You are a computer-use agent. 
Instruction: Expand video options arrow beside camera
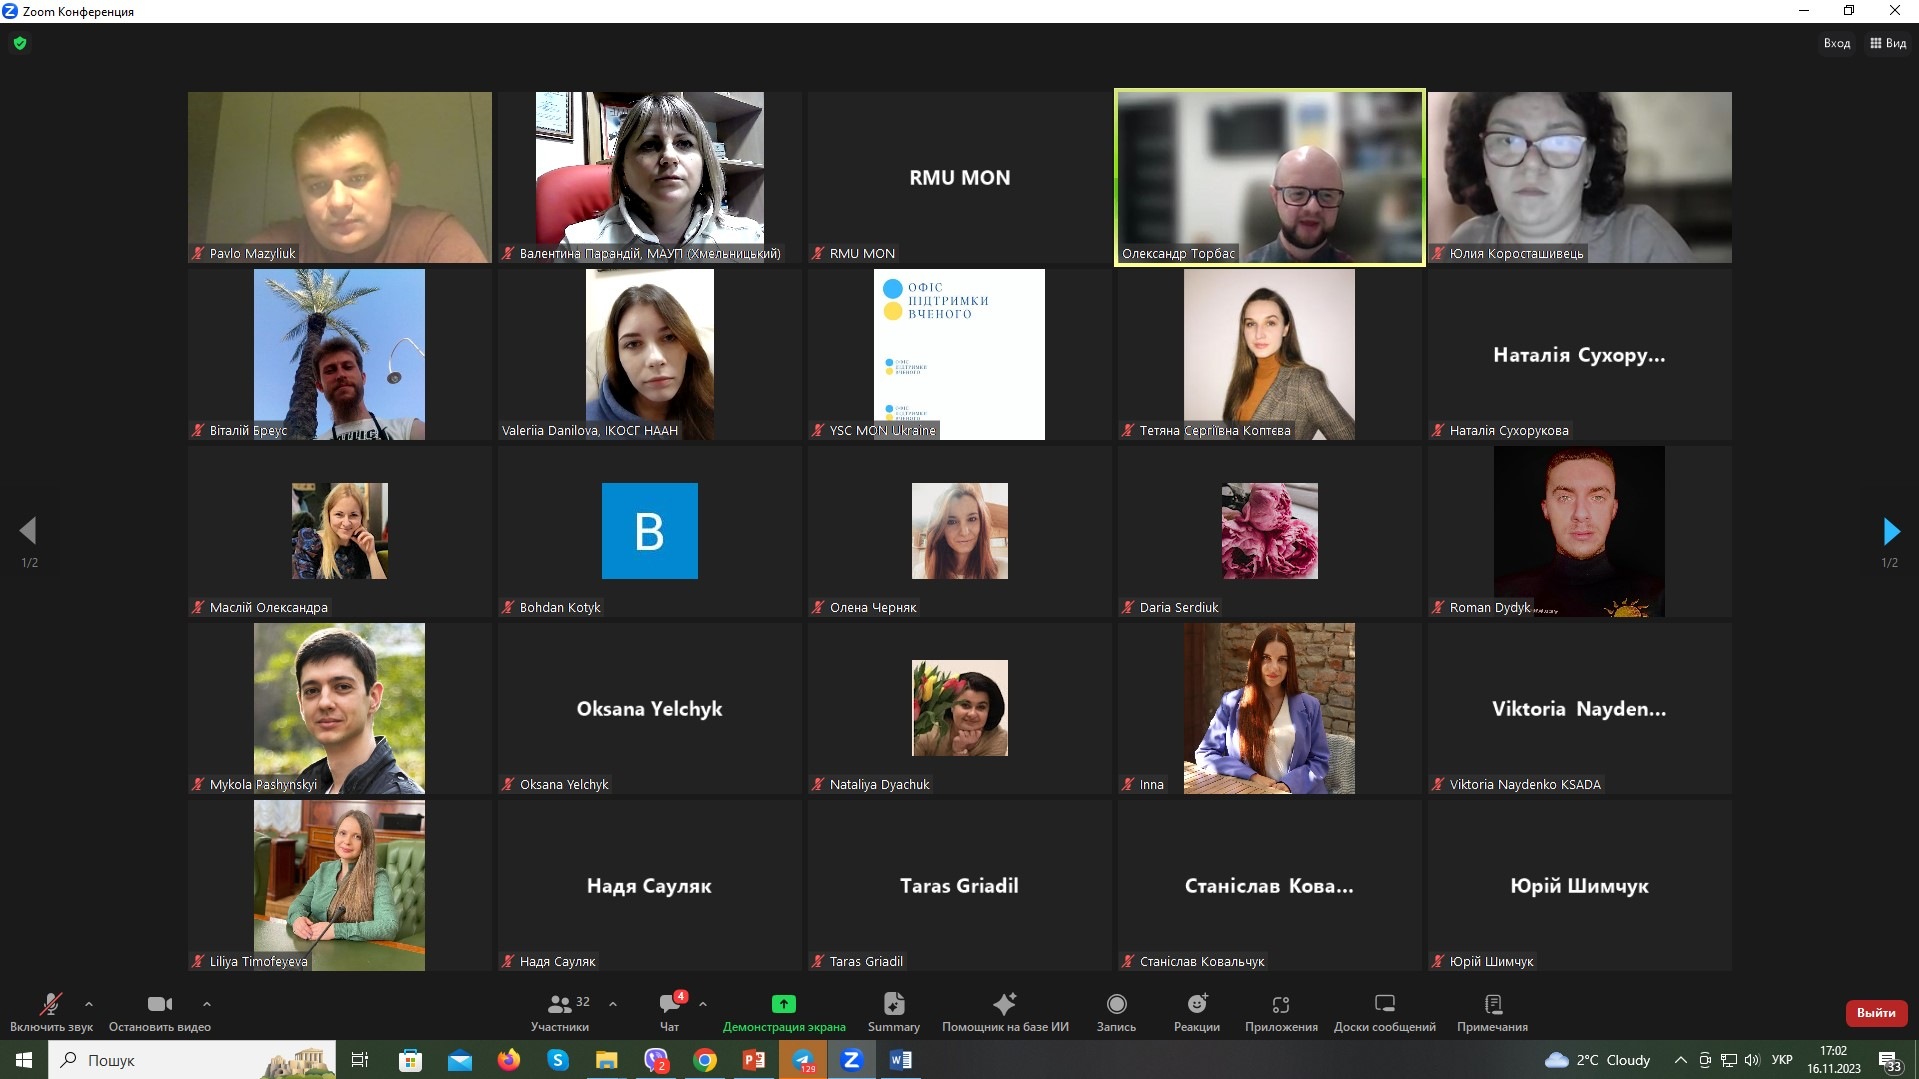tap(207, 1004)
